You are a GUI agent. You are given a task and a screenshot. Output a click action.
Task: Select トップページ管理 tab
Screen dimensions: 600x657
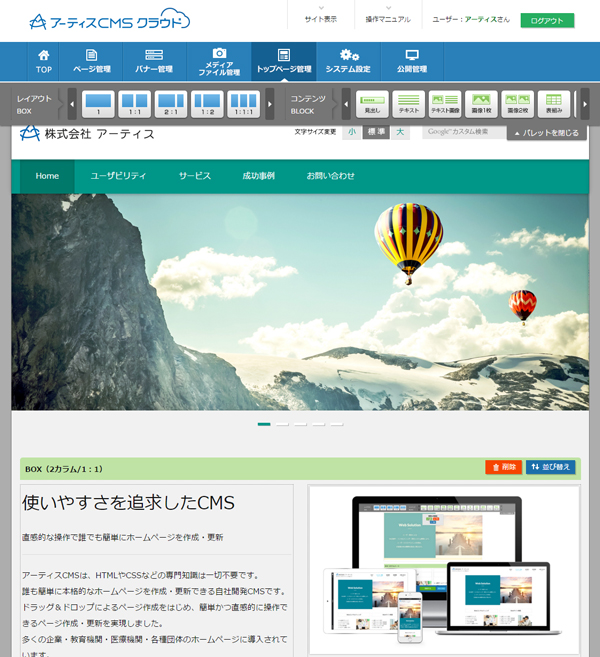click(x=284, y=61)
